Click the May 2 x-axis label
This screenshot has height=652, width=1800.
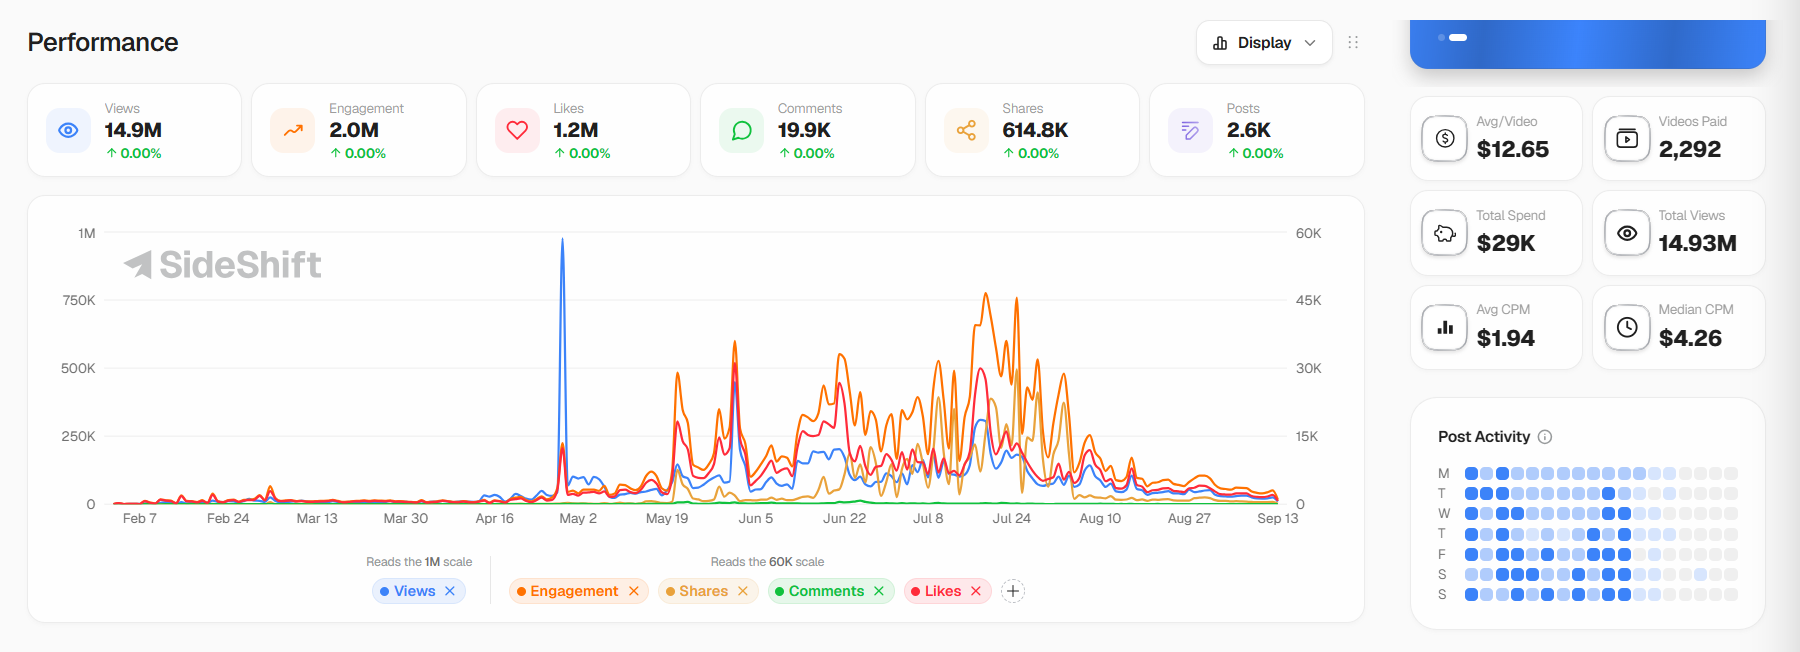(578, 518)
